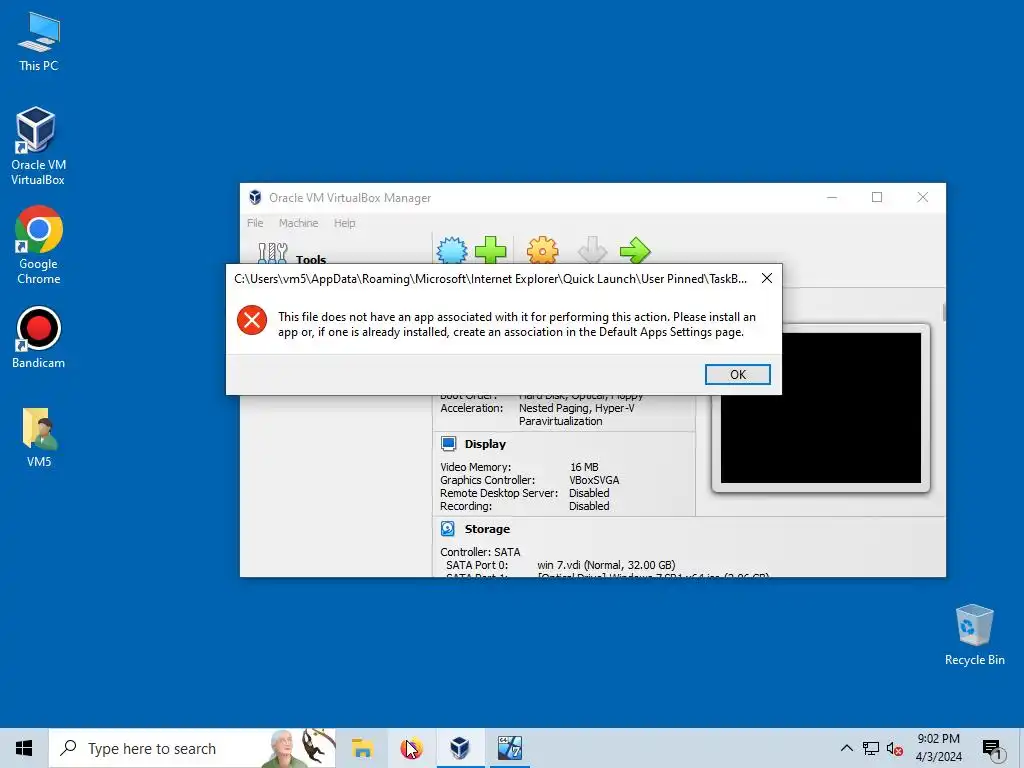Screen dimensions: 1024x768
Task: Click the Windows 7 VM taskbar icon
Action: pos(509,748)
